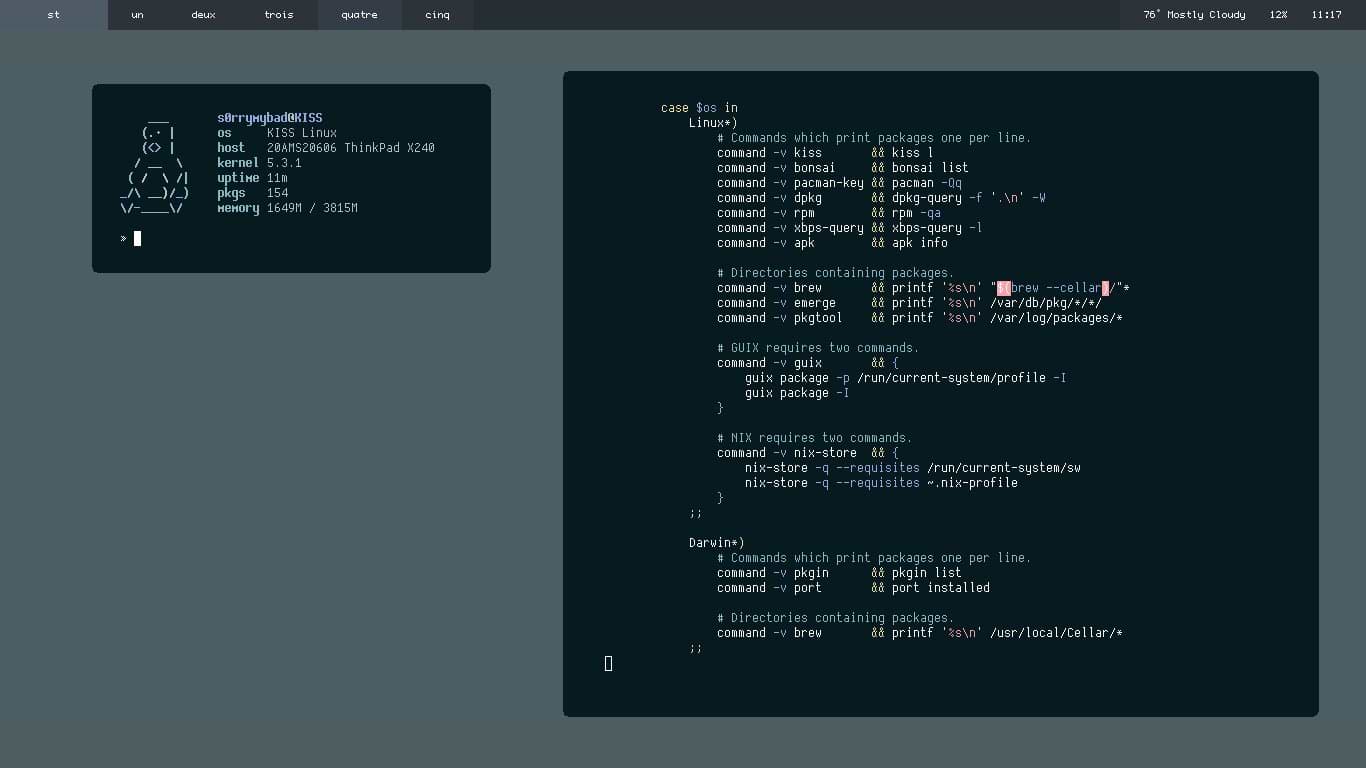Click the '# Directories containing packages.' comment under Linux
This screenshot has height=768, width=1366.
835,273
